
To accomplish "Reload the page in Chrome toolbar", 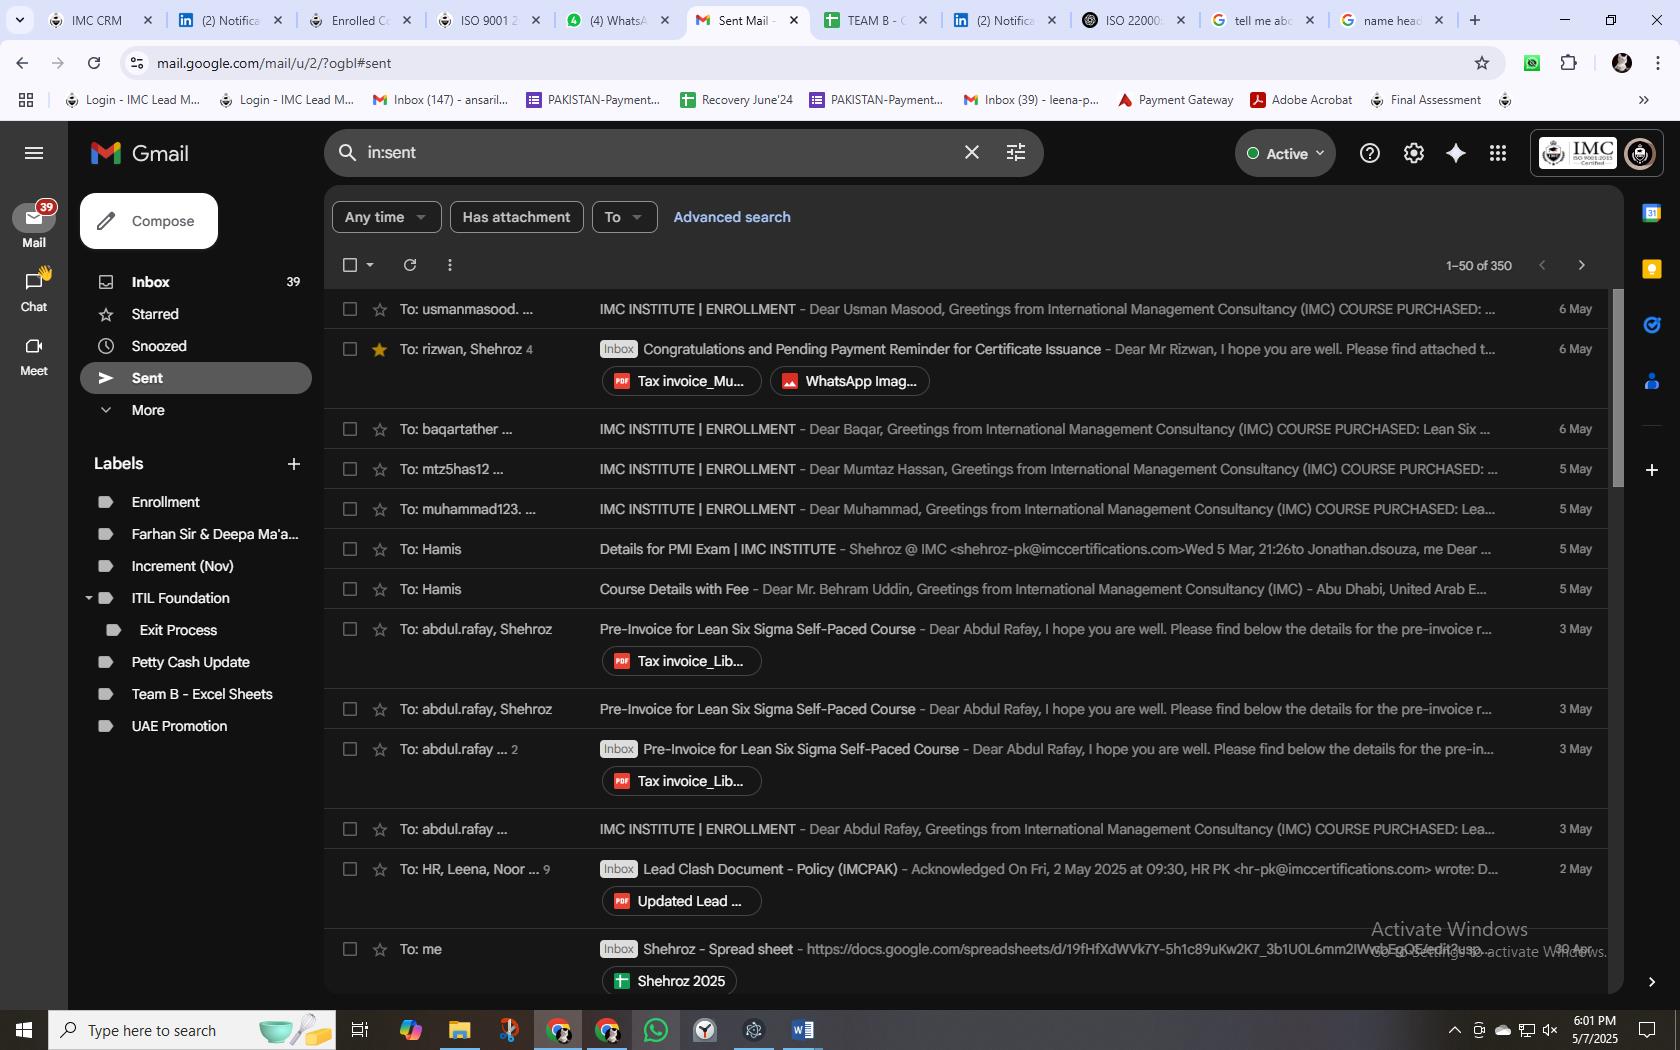I will (x=93, y=63).
